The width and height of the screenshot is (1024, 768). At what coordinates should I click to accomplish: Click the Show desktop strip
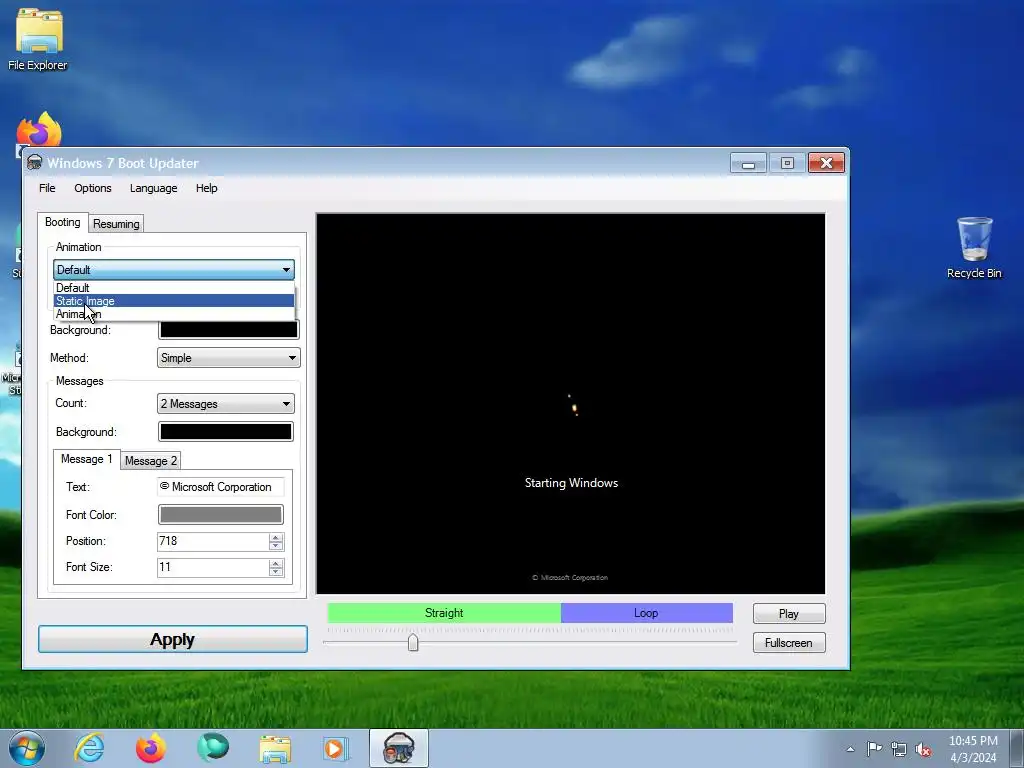pyautogui.click(x=1017, y=748)
